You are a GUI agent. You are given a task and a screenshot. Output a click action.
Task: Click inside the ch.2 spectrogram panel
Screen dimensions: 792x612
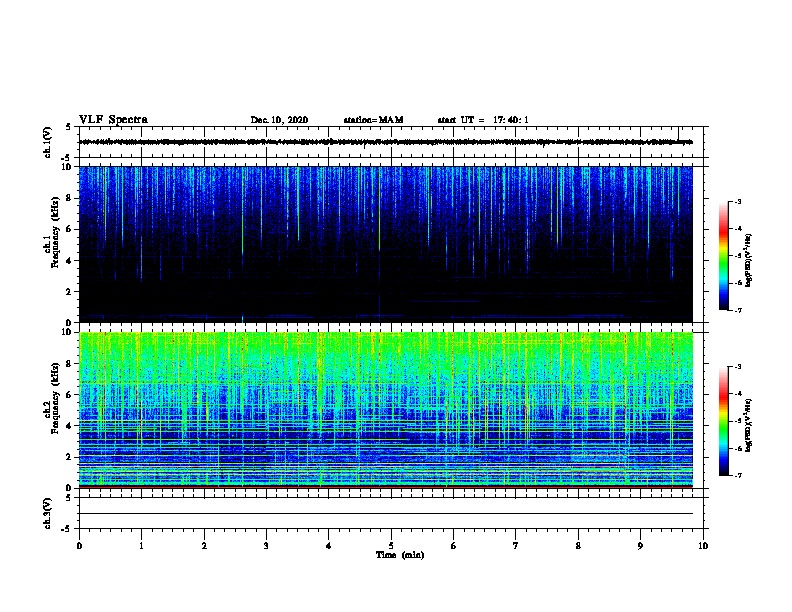click(386, 410)
